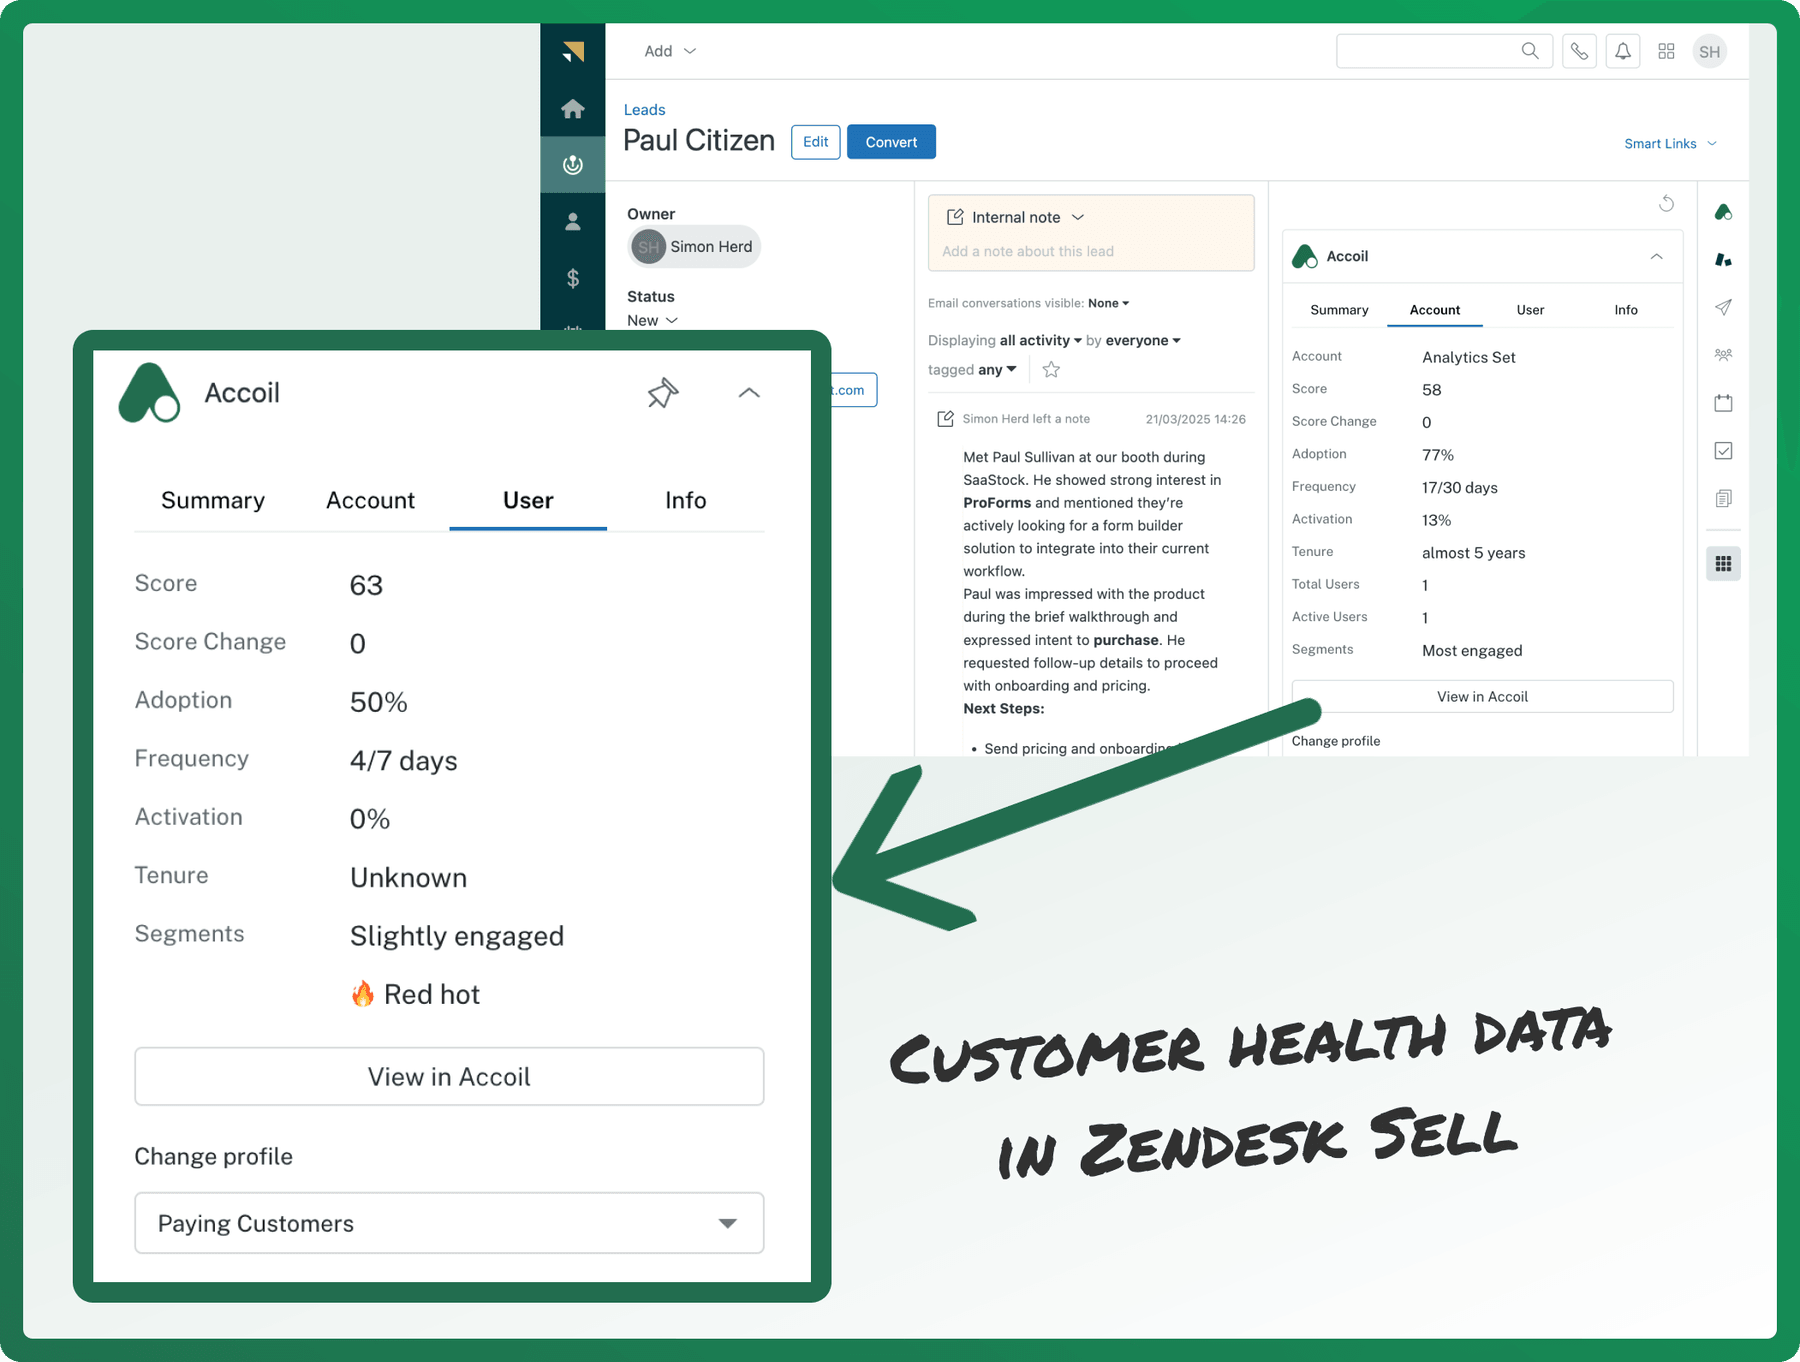
Task: Click the Edit button next to Paul Citizen
Action: 815,142
